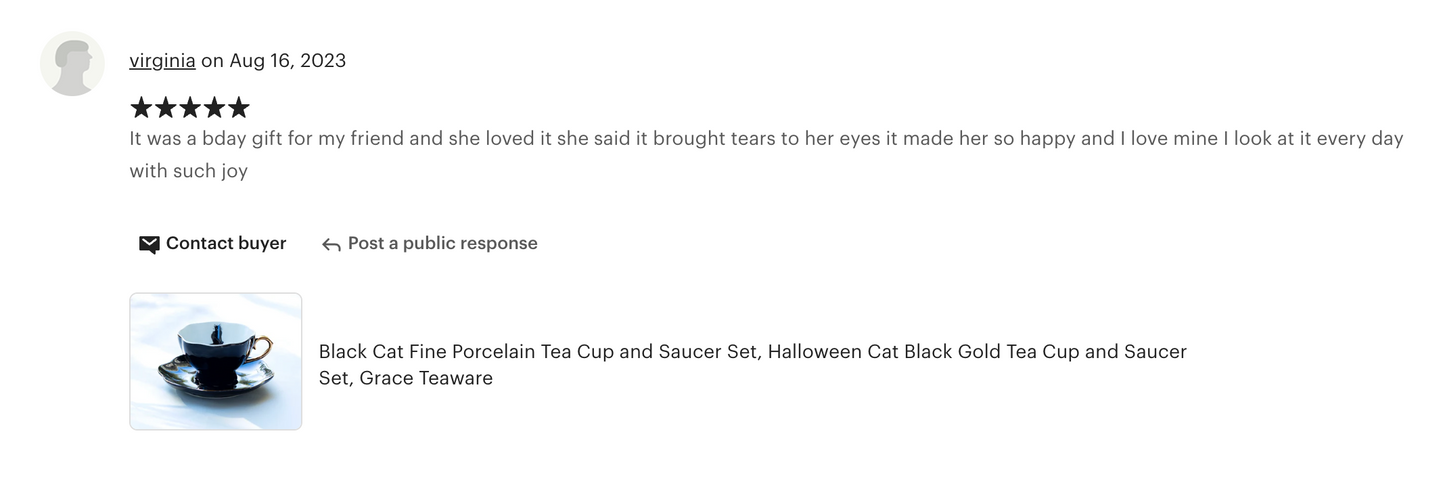Click the review's last line "with such joy"
The height and width of the screenshot is (486, 1445).
coord(188,171)
